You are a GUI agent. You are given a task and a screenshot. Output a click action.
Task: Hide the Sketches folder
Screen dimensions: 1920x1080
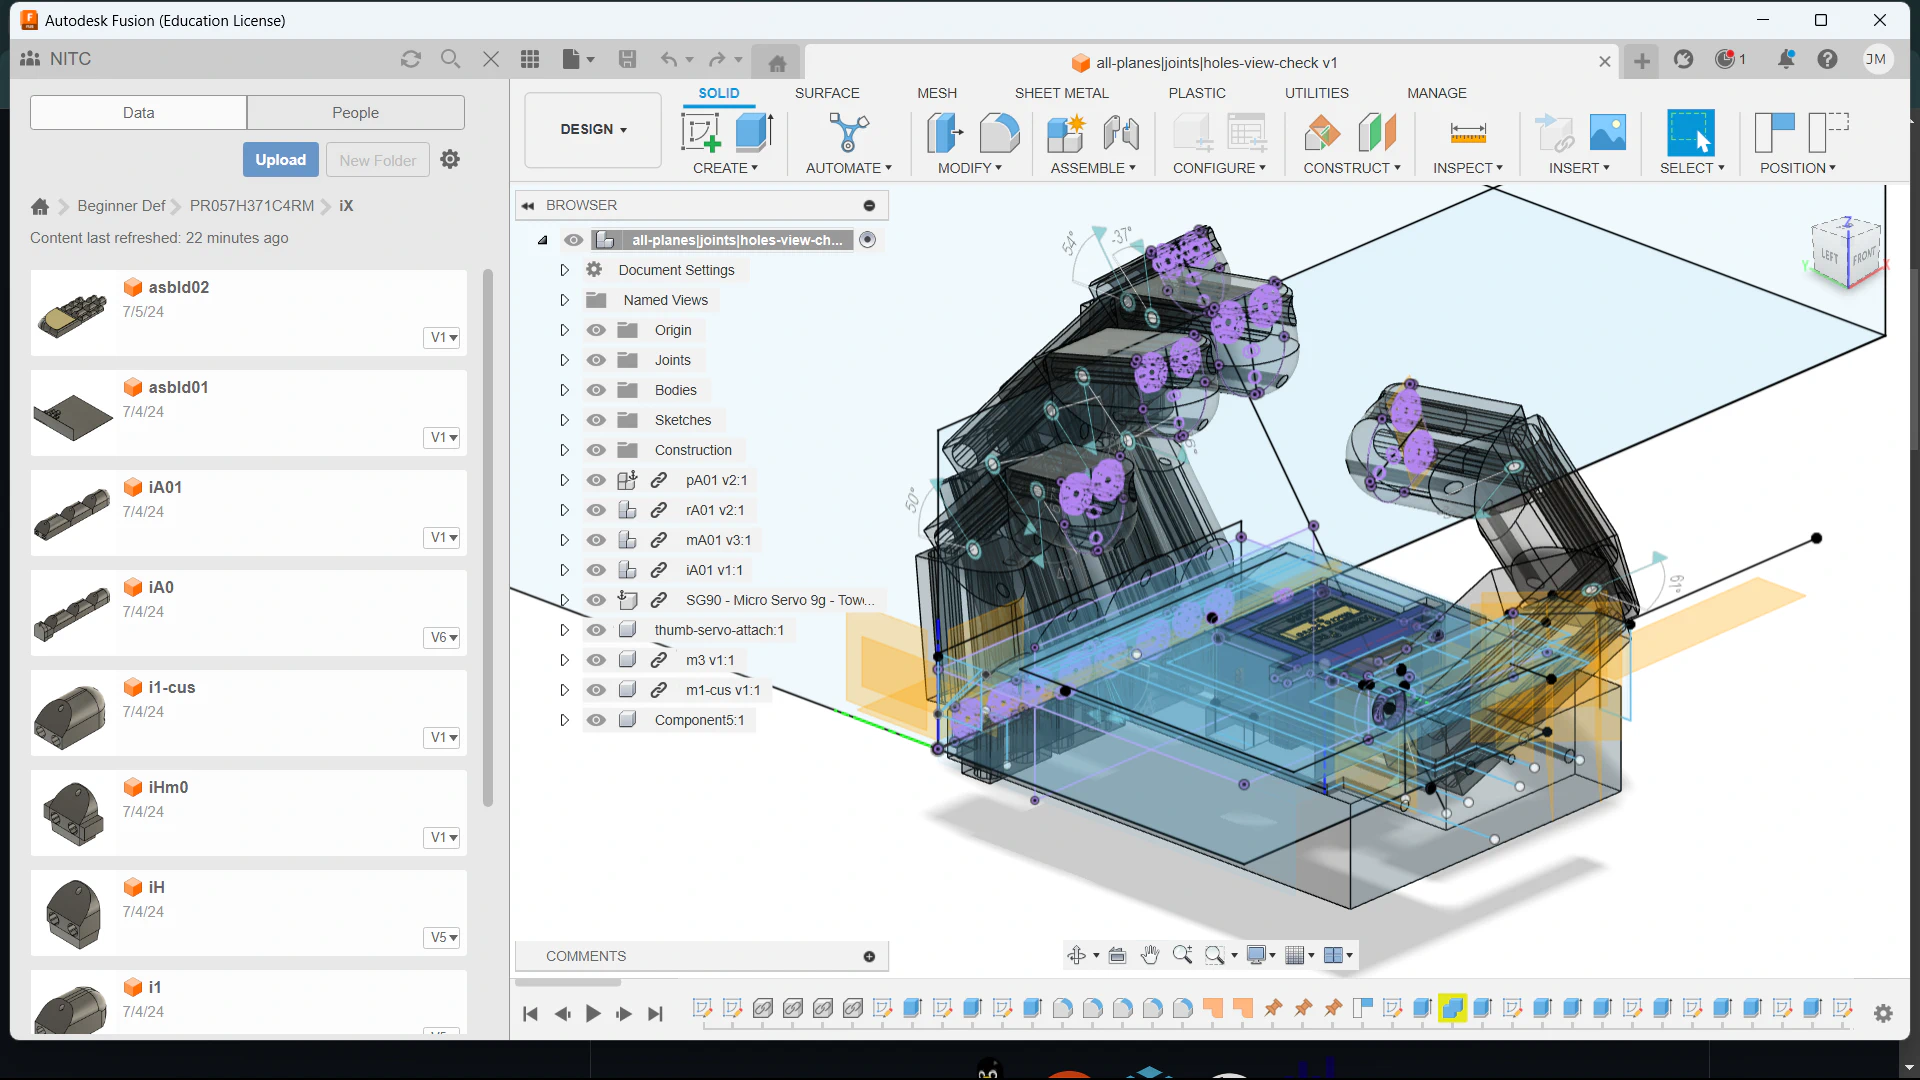click(x=596, y=420)
